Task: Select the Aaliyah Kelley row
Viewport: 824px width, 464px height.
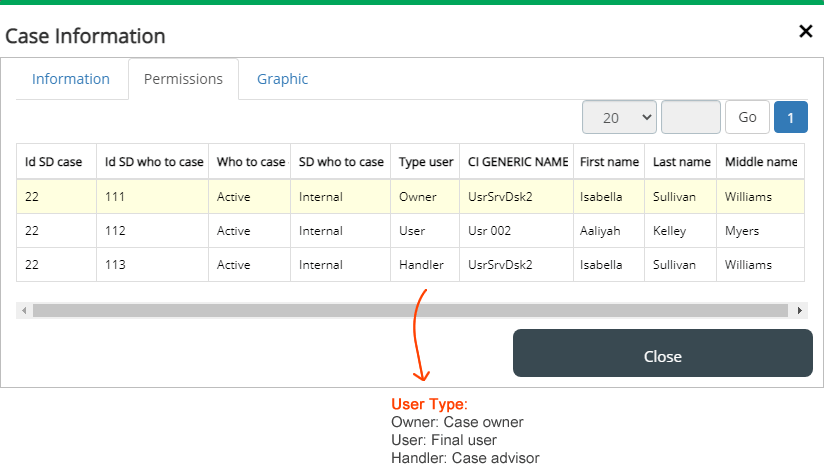Action: point(410,231)
